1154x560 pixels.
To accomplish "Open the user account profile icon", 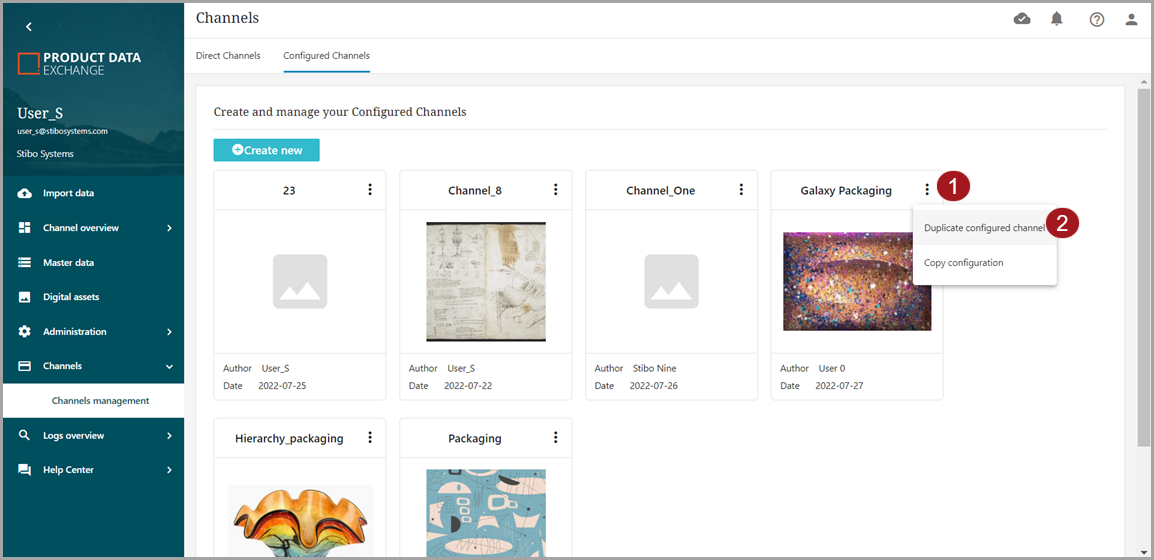I will (1131, 19).
